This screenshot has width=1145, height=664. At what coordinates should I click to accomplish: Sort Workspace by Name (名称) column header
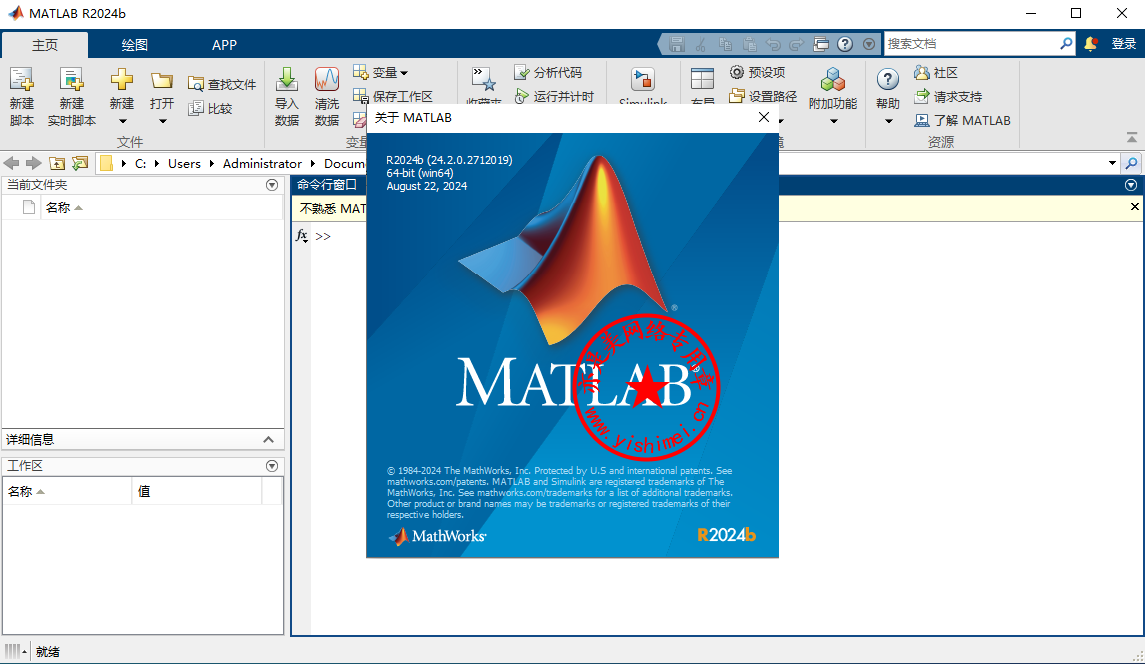pos(68,491)
